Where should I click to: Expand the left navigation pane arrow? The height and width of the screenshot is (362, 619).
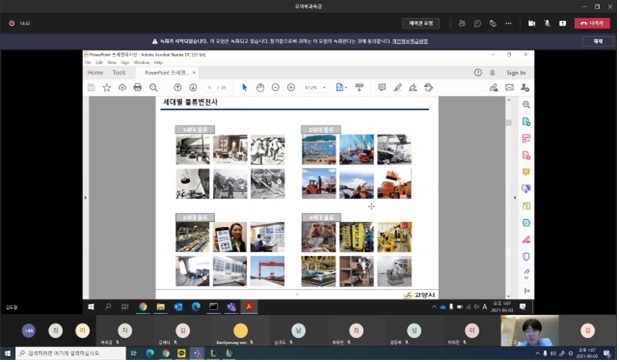coord(86,197)
